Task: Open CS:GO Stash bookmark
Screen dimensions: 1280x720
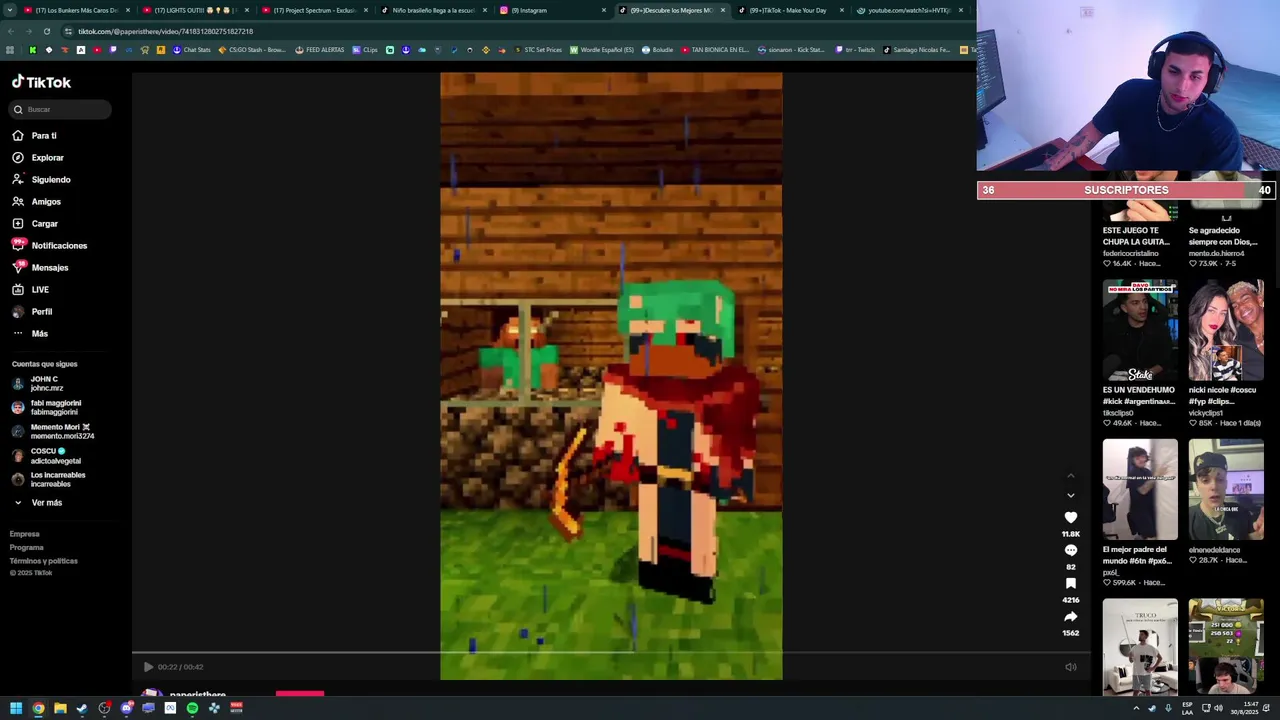Action: [252, 50]
